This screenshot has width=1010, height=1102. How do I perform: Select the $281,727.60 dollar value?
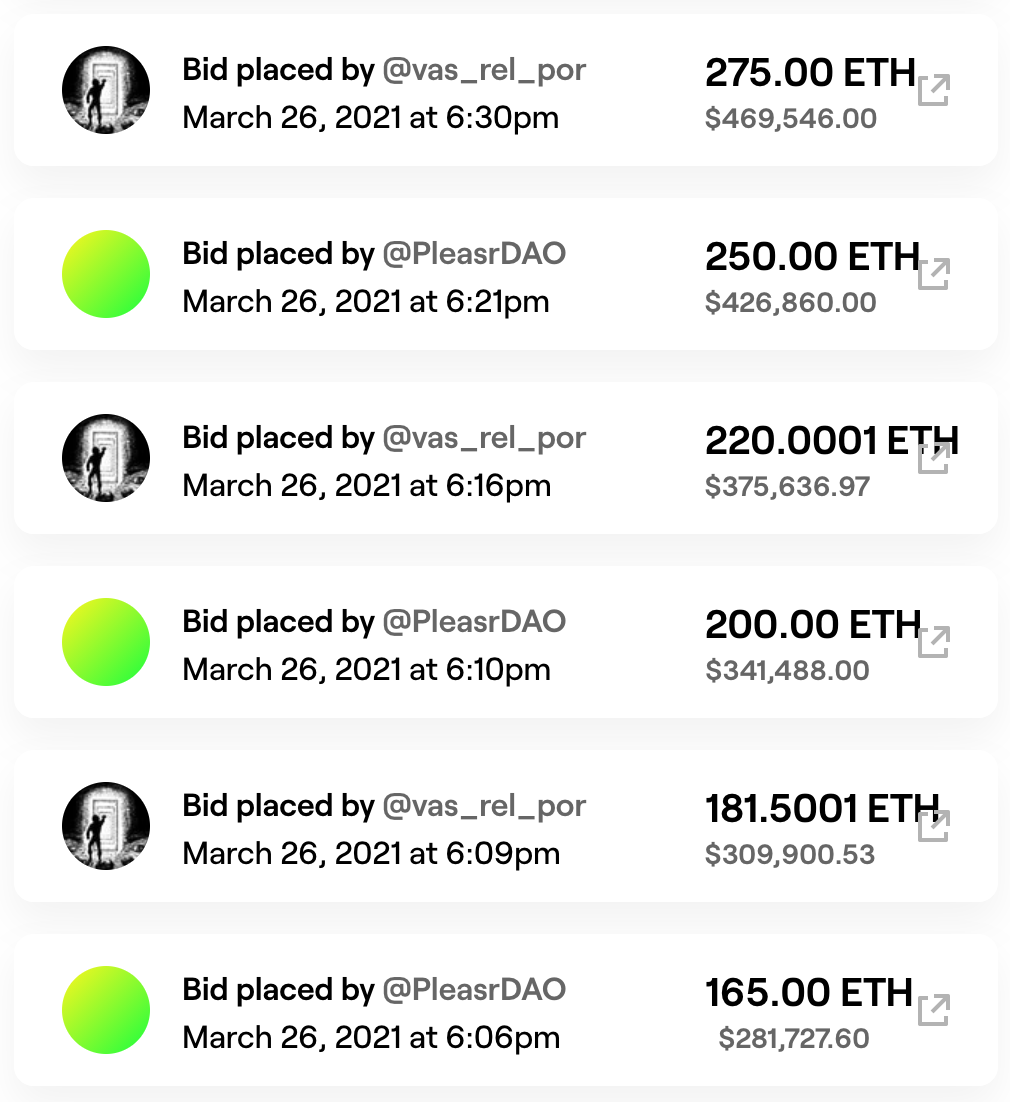(x=794, y=1038)
